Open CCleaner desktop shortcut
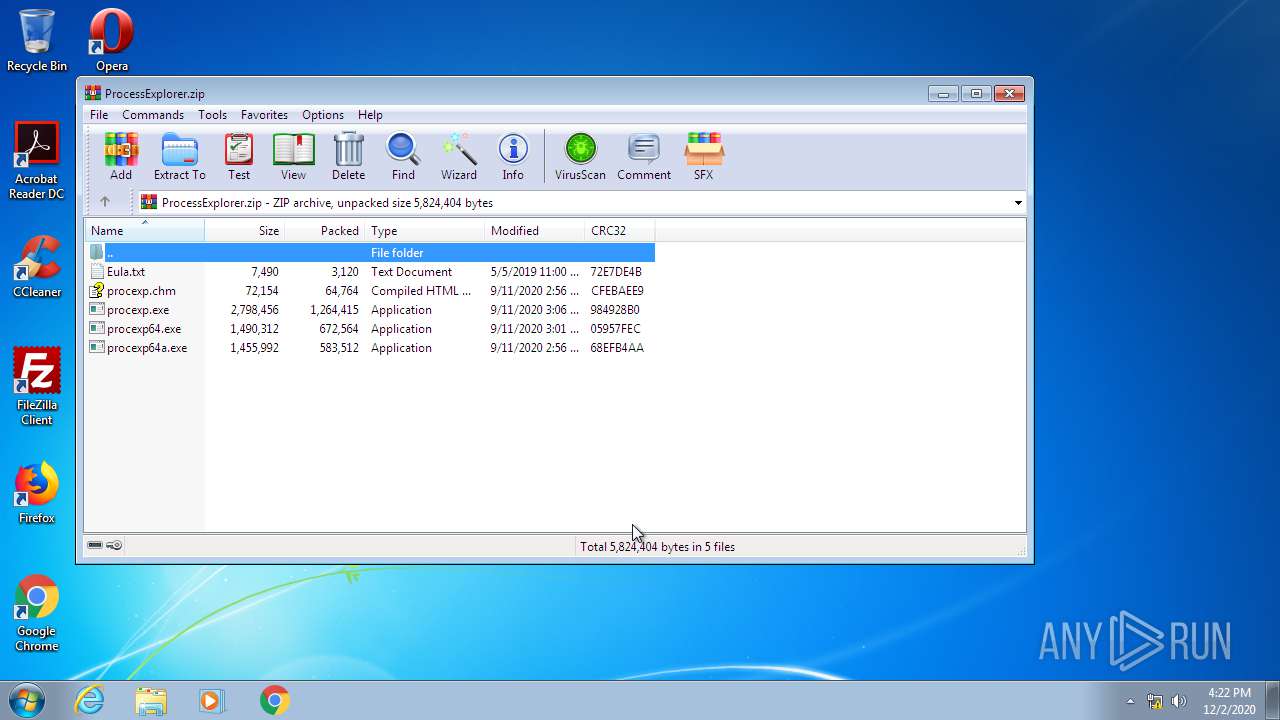This screenshot has width=1280, height=720. coord(37,267)
